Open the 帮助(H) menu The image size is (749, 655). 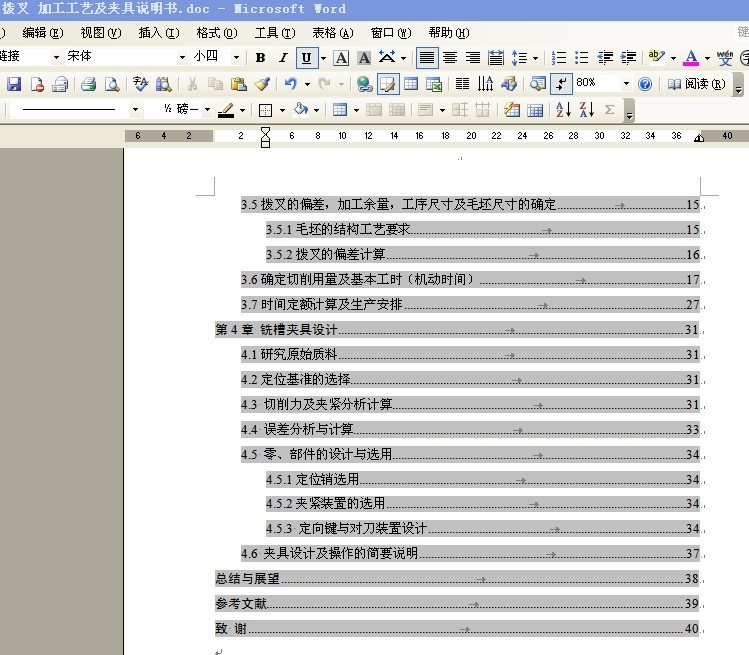point(449,32)
